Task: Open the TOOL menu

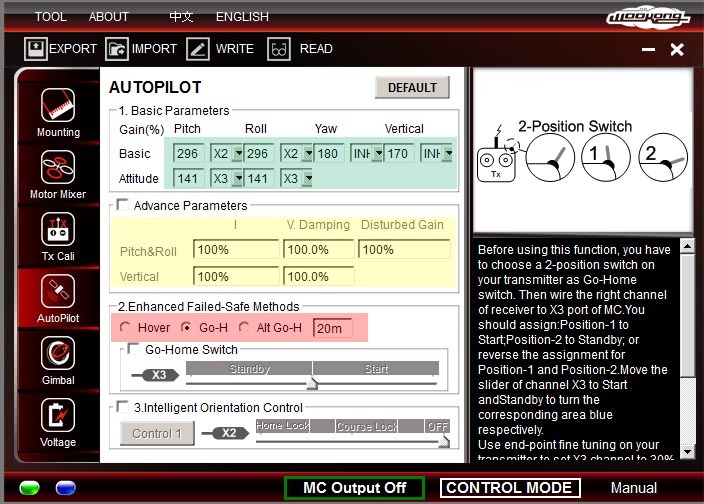Action: click(x=51, y=16)
